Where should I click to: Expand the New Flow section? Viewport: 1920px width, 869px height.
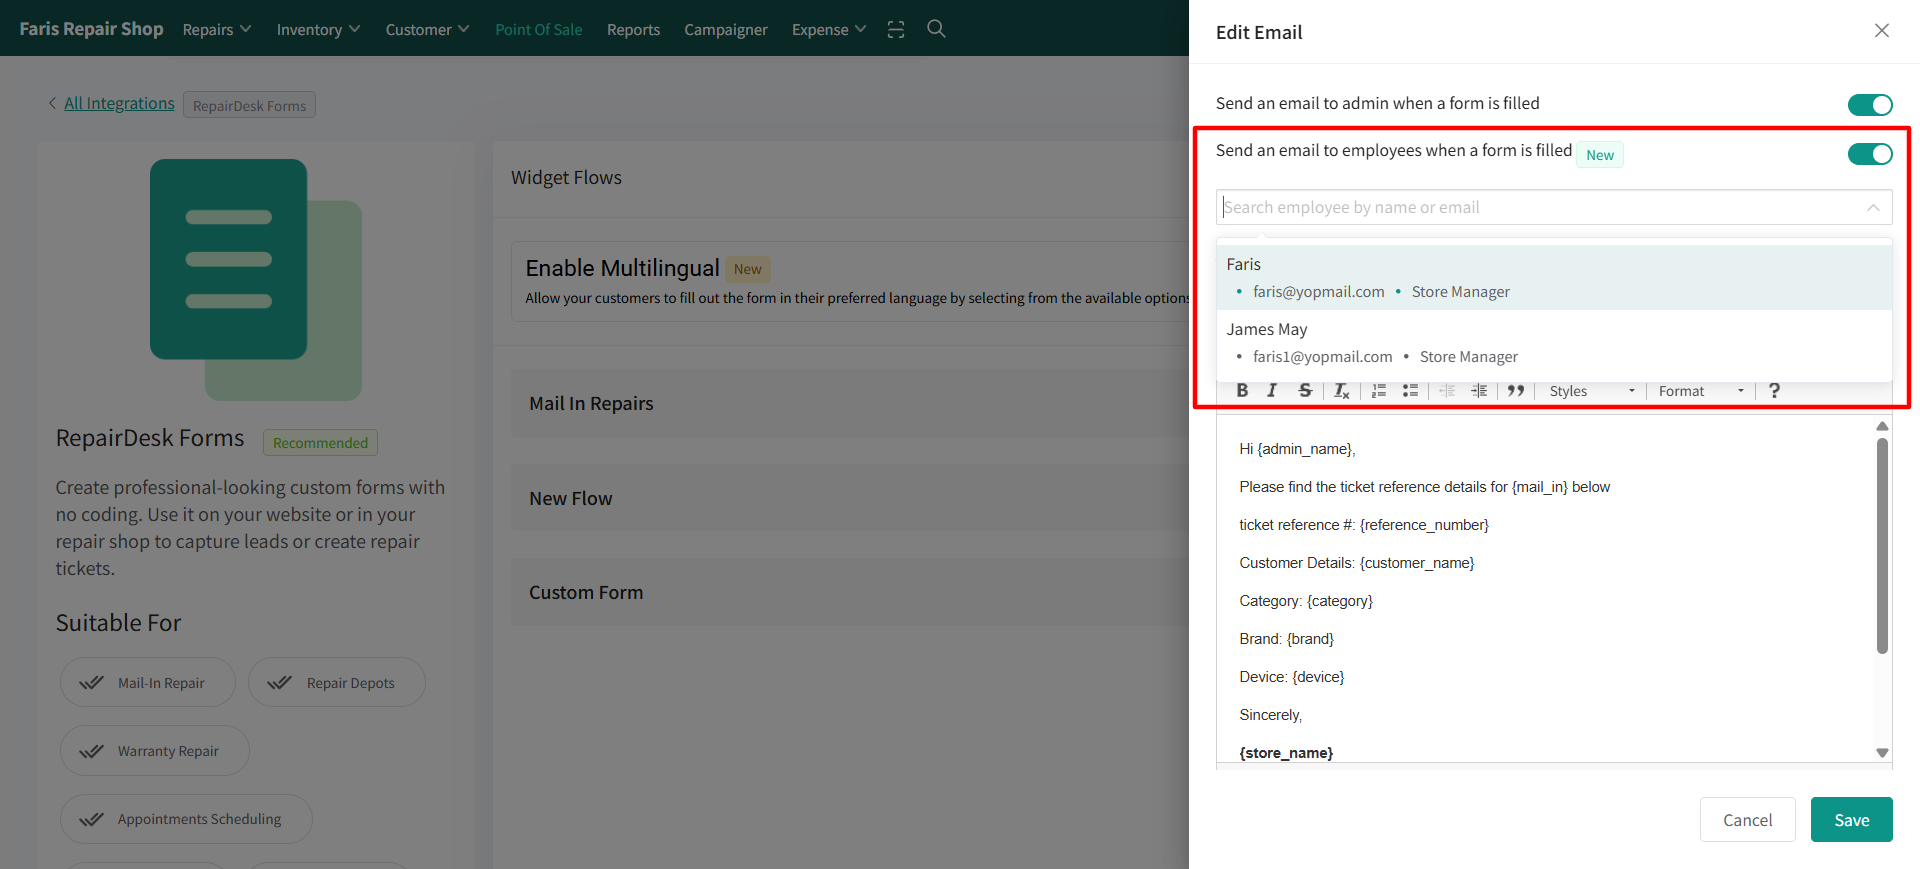click(850, 498)
